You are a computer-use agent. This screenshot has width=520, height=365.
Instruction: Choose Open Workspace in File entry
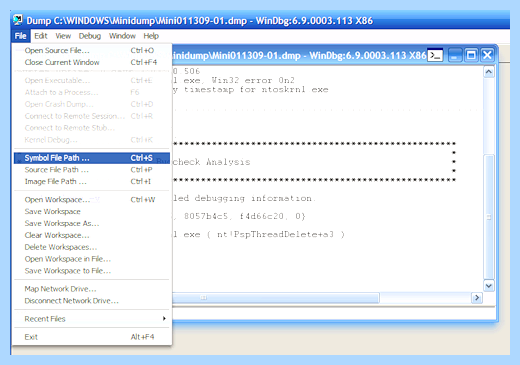92,259
